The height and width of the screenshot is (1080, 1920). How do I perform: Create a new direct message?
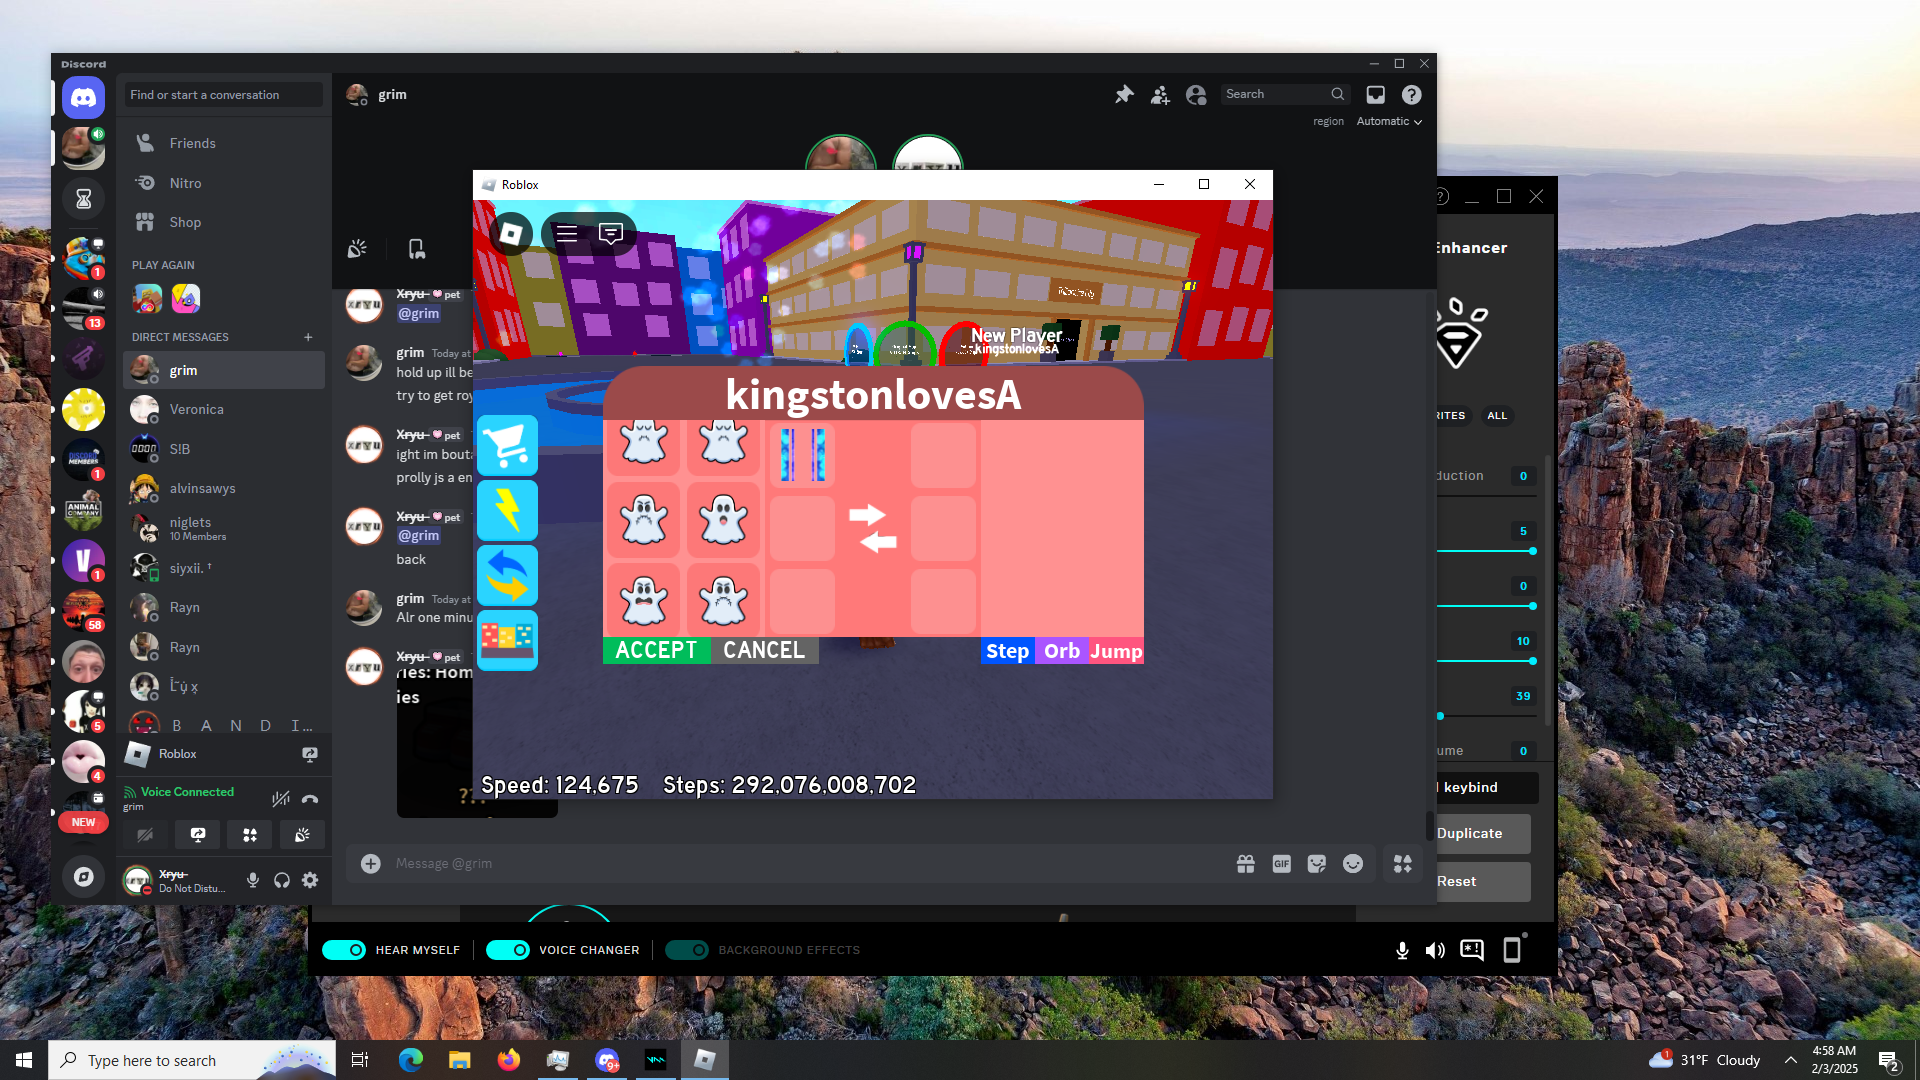coord(308,337)
